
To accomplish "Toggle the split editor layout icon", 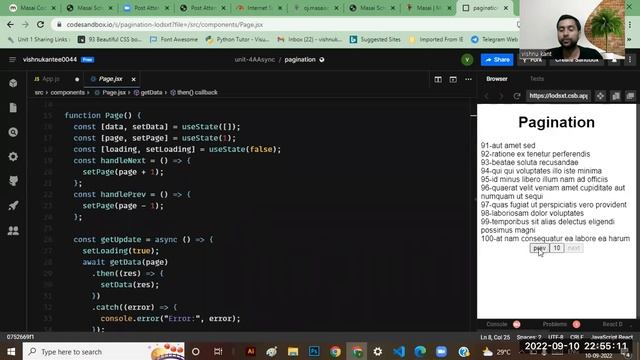I will pos(438,79).
